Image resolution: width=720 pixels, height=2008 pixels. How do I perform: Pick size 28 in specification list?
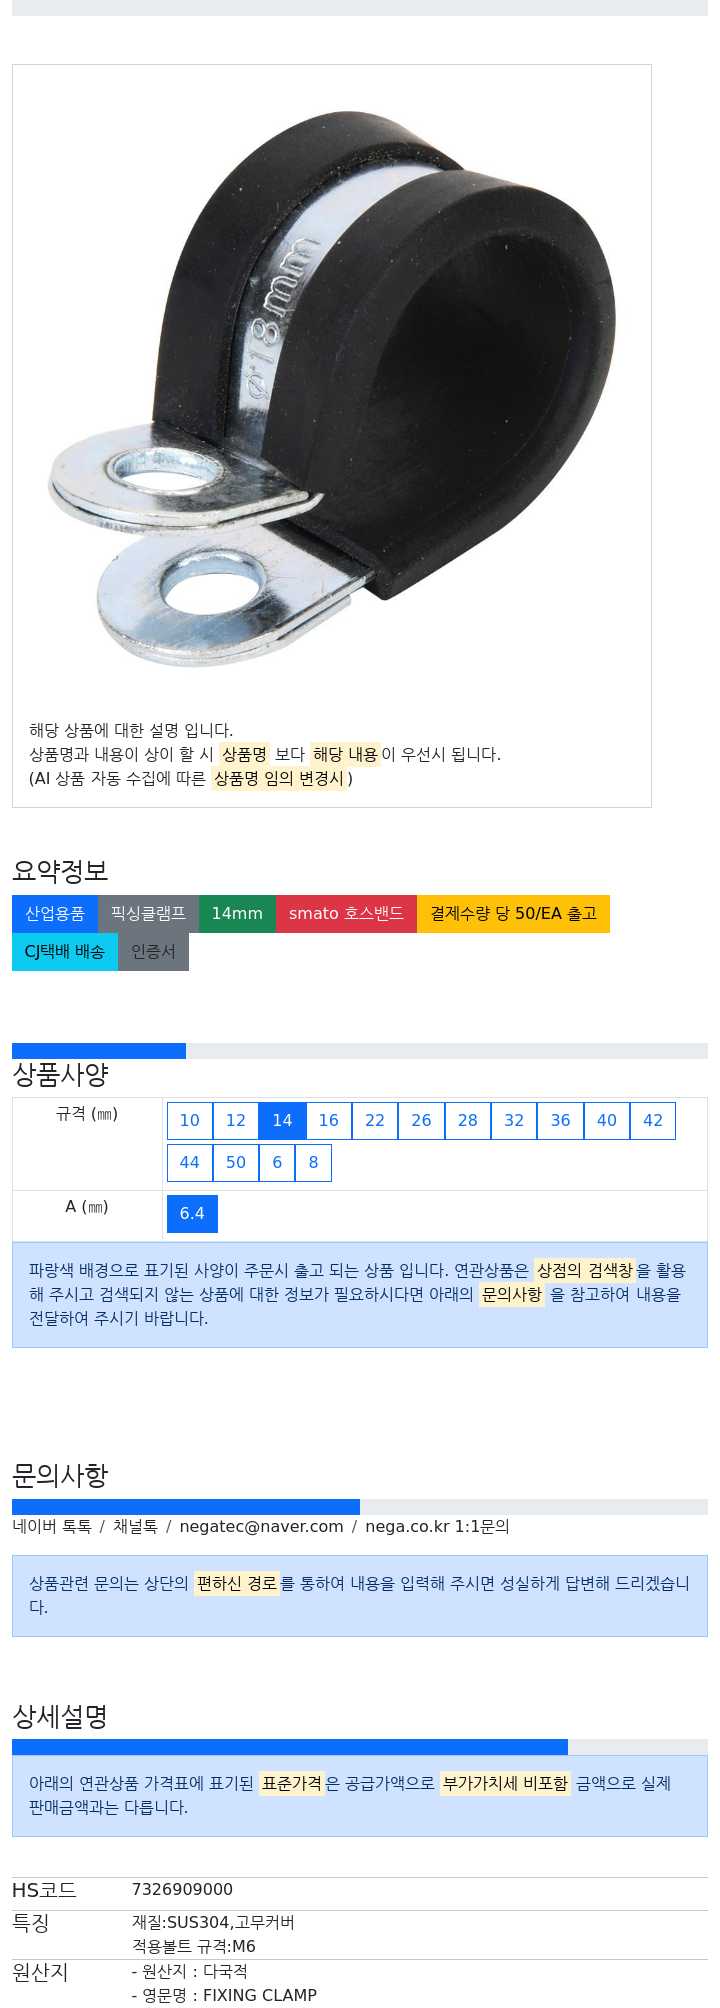point(468,1120)
